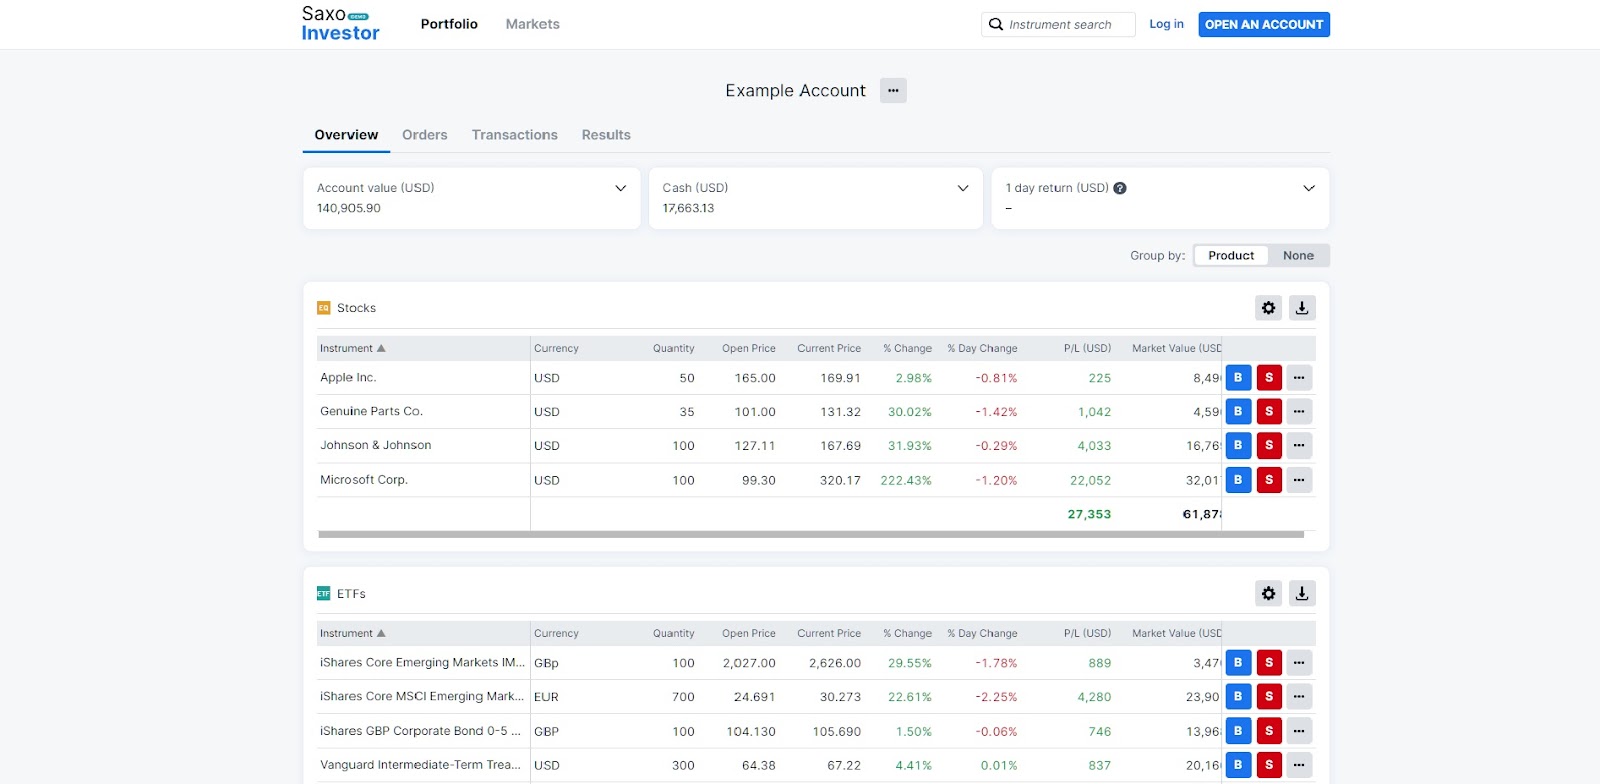
Task: Buy iShares Core MSCI Emerging Markets ETF
Action: 1238,696
